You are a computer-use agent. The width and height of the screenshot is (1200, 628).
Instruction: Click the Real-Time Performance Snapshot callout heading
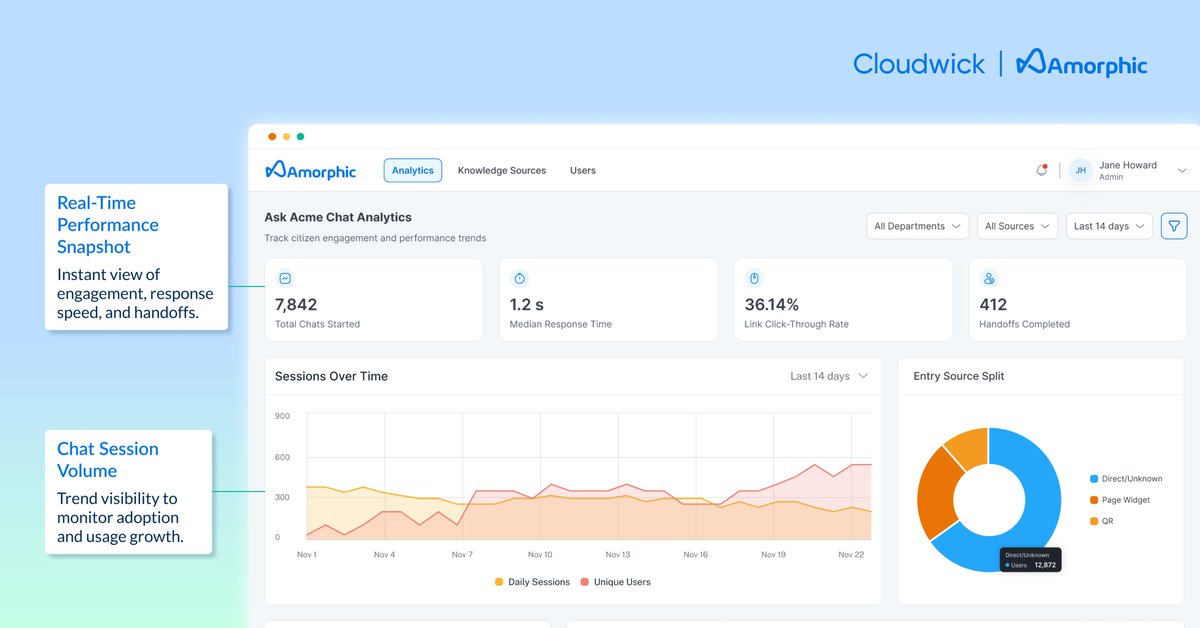click(108, 225)
